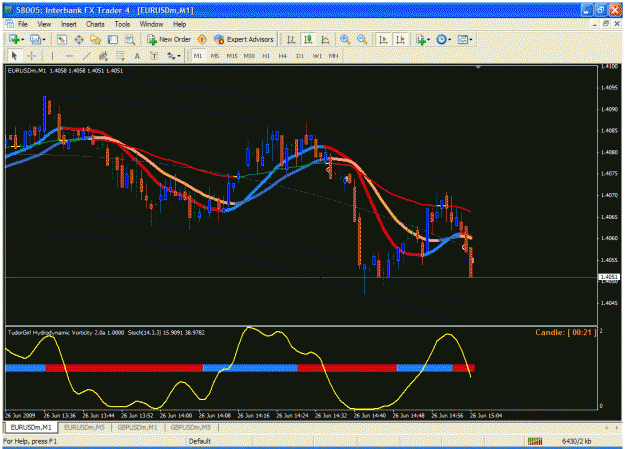This screenshot has height=449, width=625.
Task: Switch to line chart display
Action: 325,39
